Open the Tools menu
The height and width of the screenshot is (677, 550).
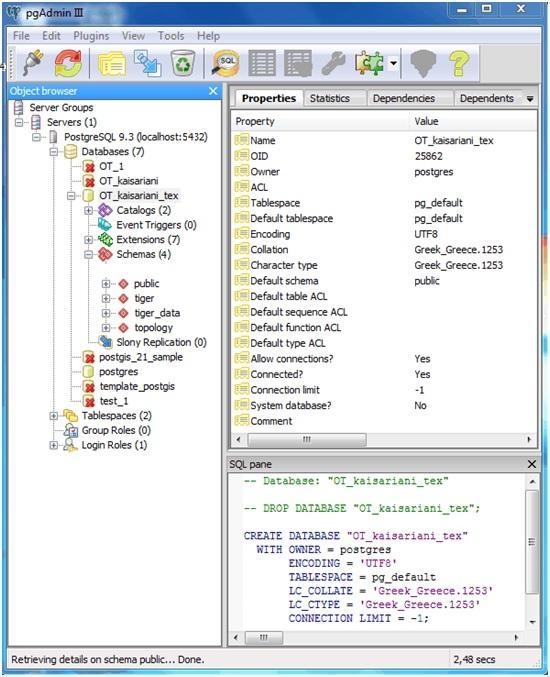point(171,36)
